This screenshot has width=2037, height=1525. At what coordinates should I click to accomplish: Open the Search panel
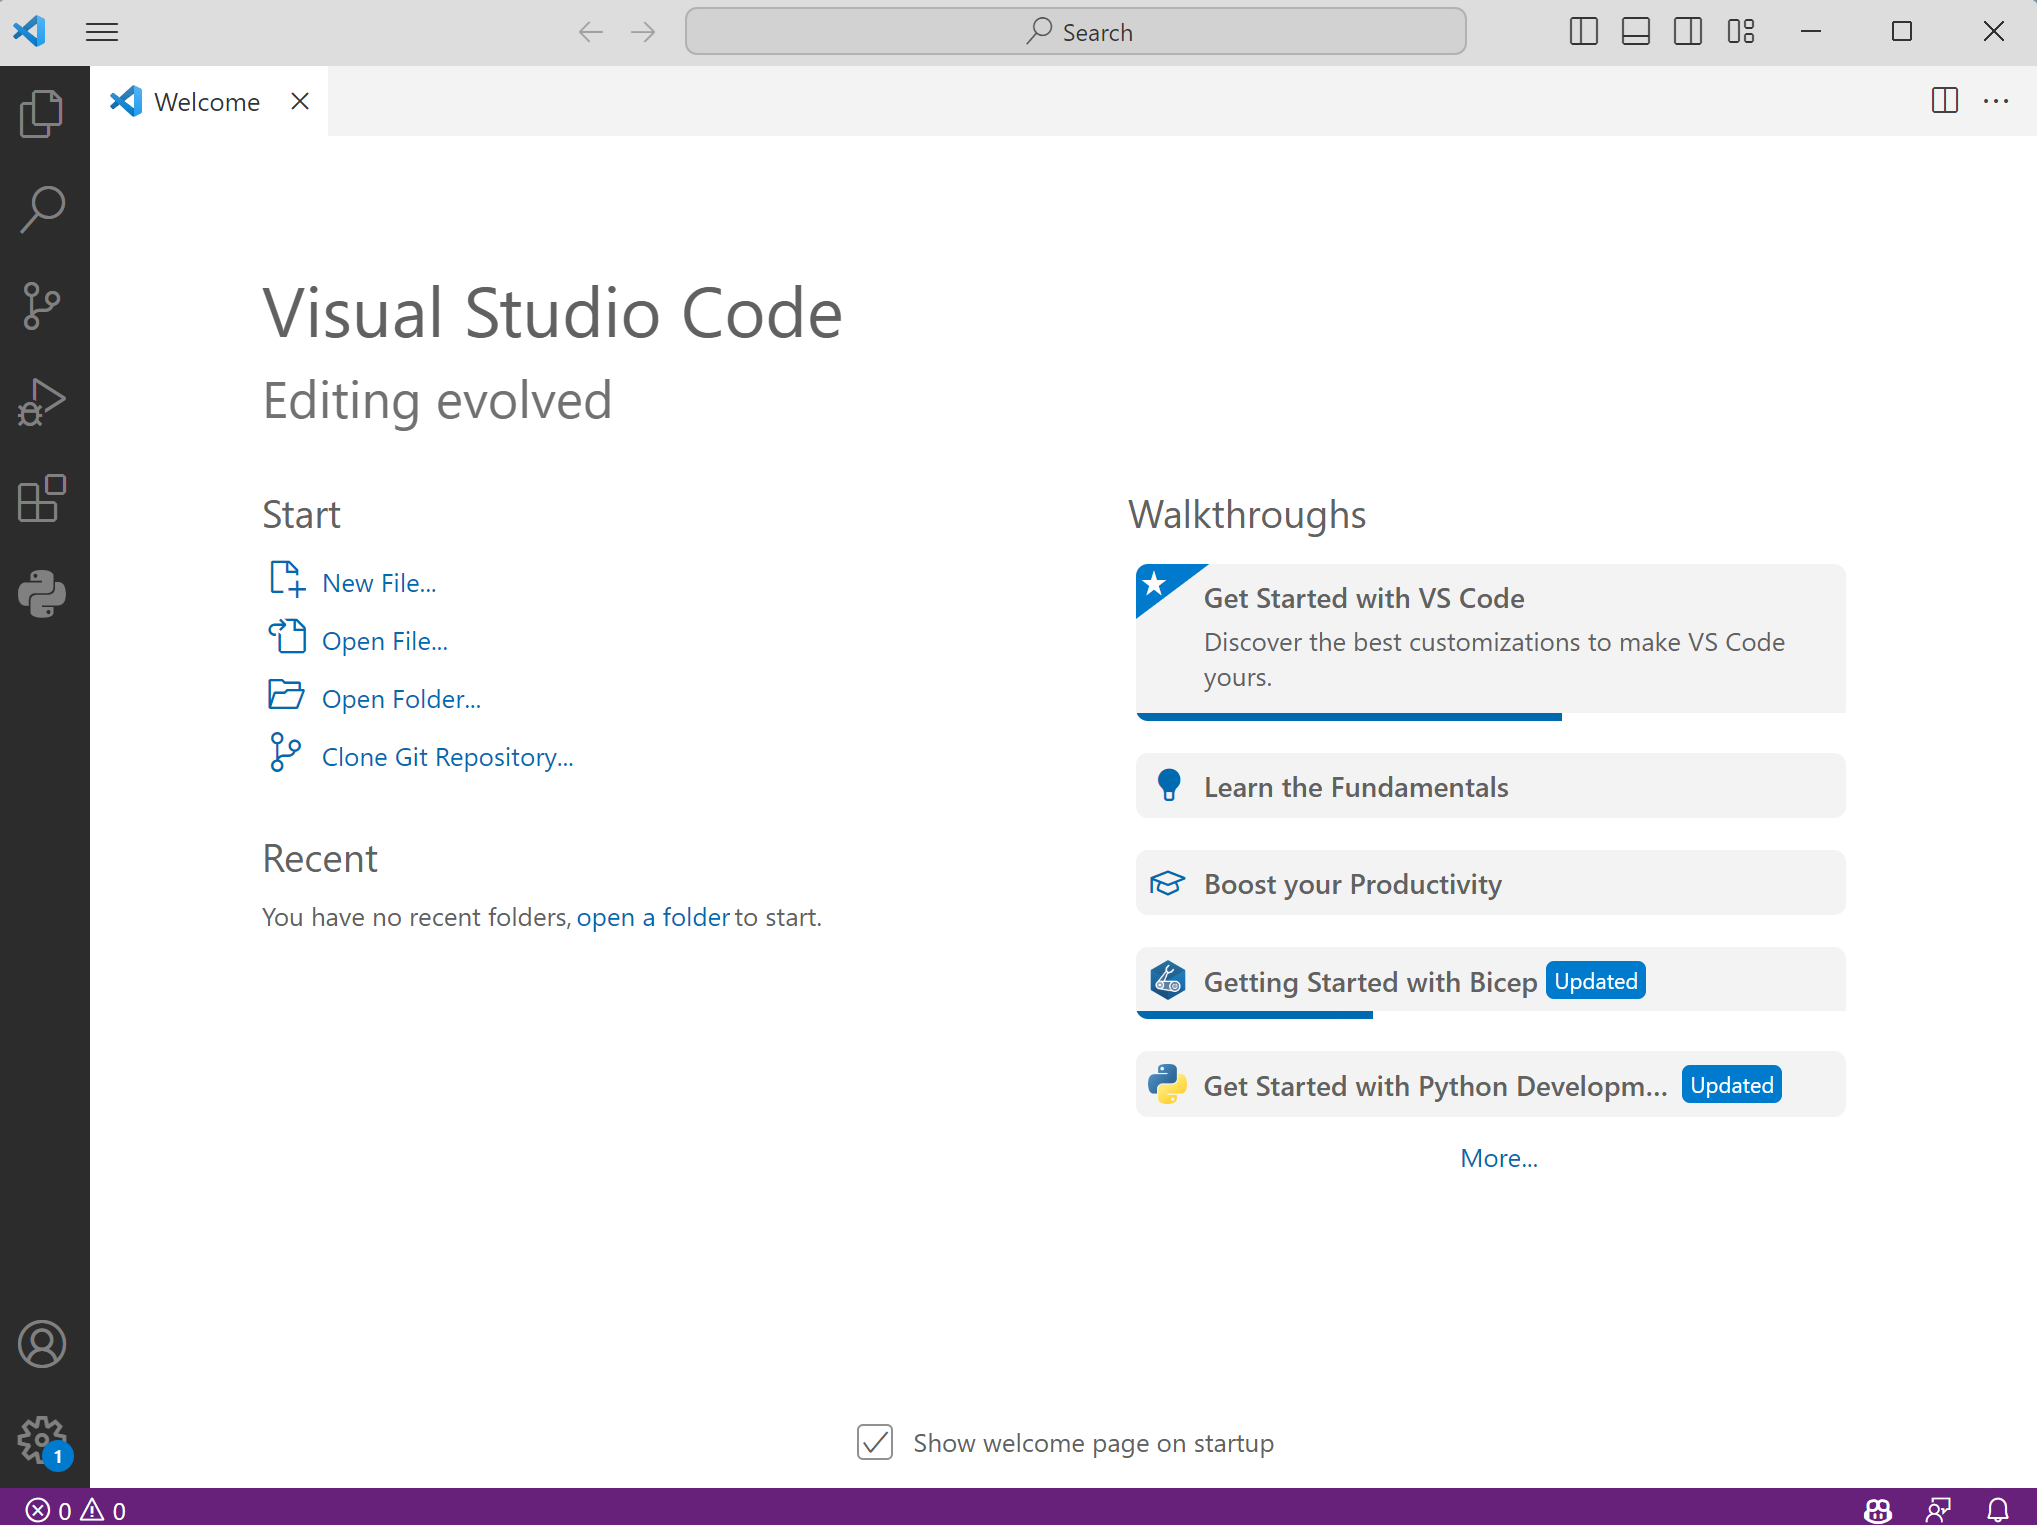pyautogui.click(x=43, y=208)
